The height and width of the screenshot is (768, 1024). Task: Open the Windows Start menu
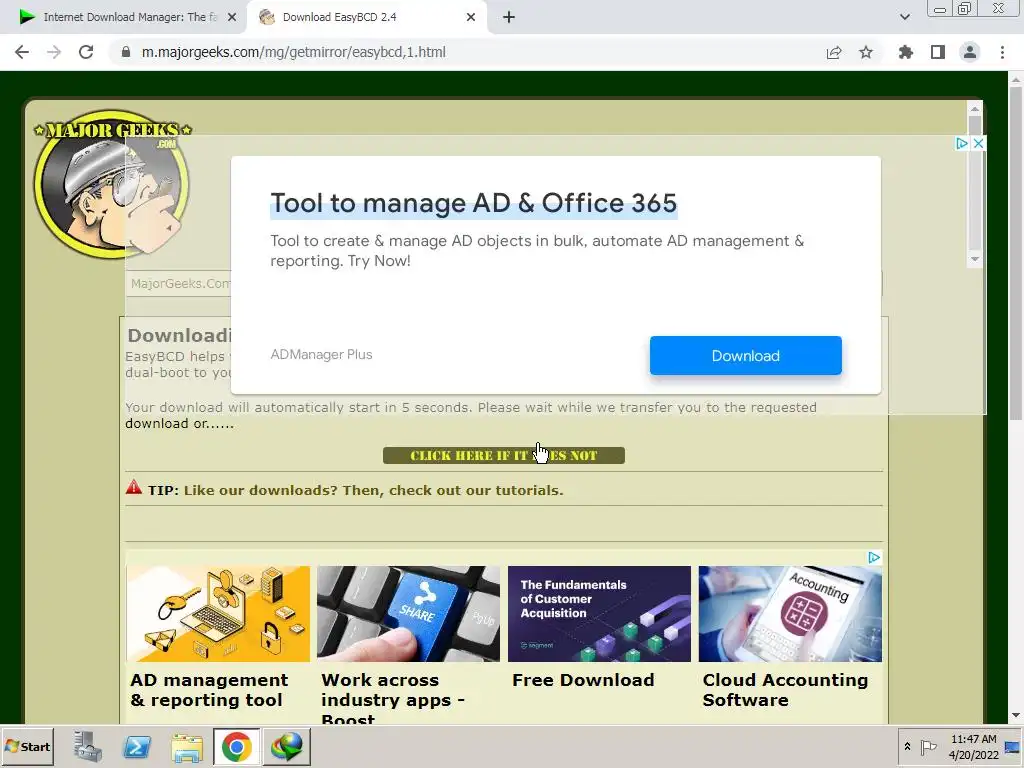(27, 746)
